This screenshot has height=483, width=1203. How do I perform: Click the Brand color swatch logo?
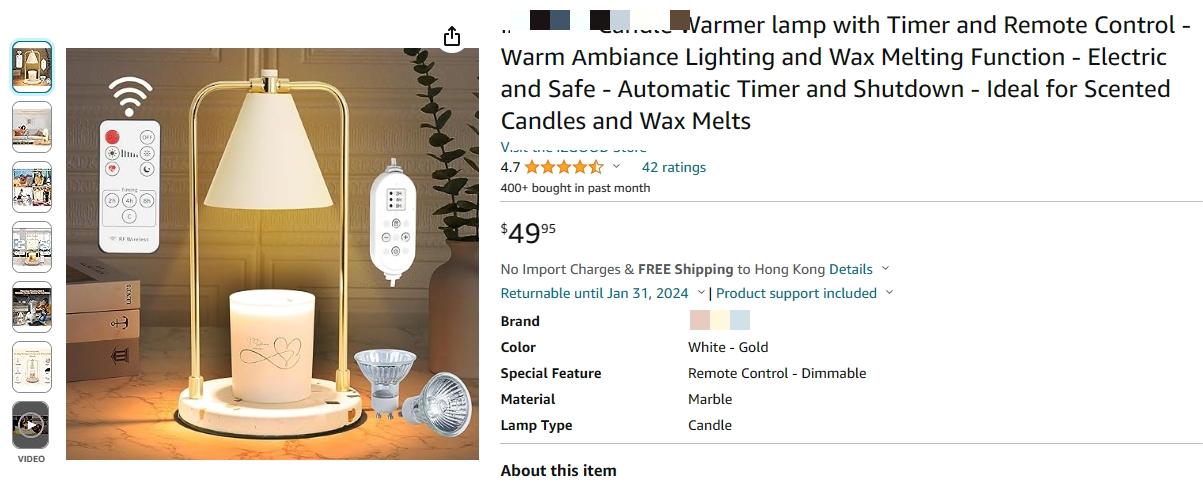pyautogui.click(x=719, y=321)
